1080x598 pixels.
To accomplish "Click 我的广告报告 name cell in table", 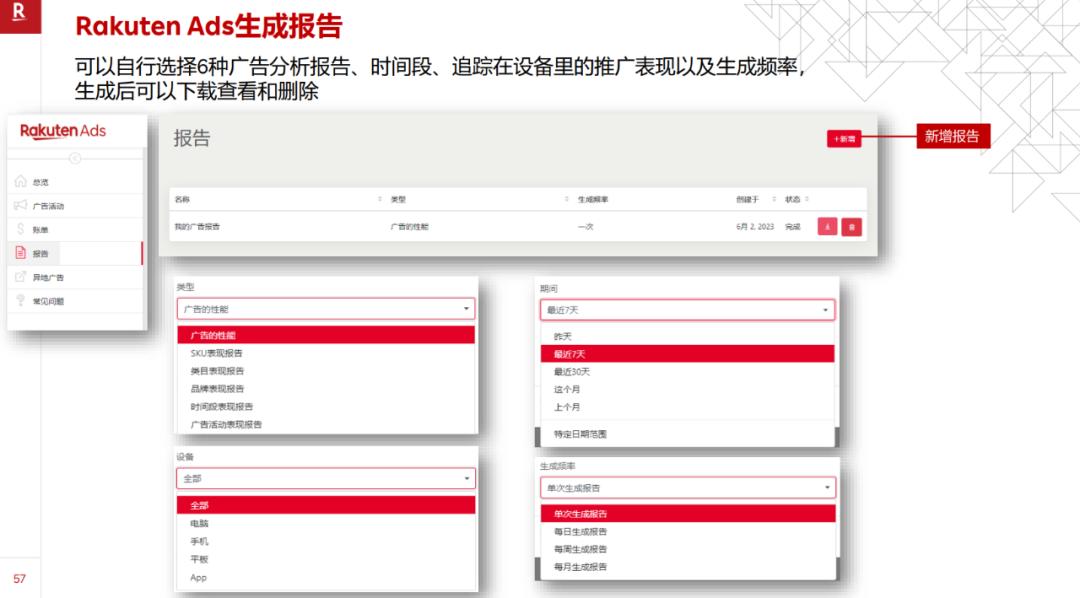I will [x=197, y=227].
